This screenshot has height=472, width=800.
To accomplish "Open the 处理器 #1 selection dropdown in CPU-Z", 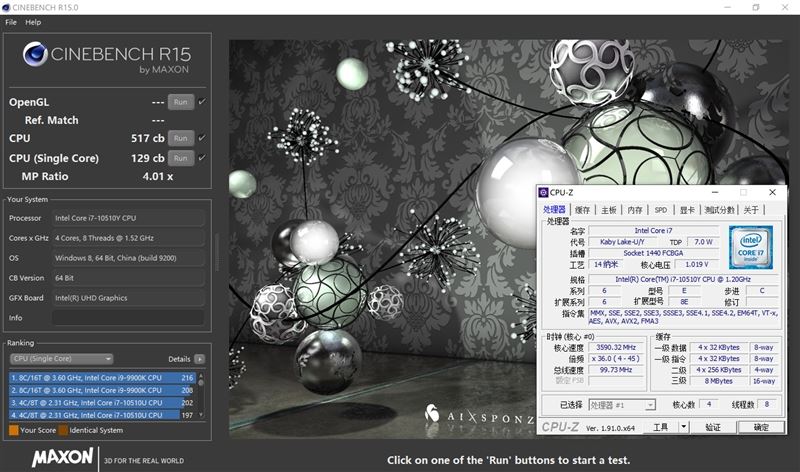I will click(x=622, y=405).
